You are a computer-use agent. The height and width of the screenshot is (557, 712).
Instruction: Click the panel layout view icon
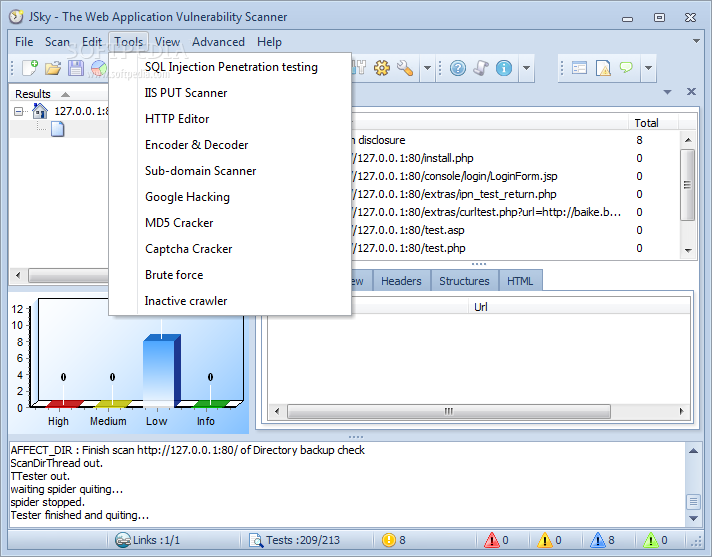(579, 68)
